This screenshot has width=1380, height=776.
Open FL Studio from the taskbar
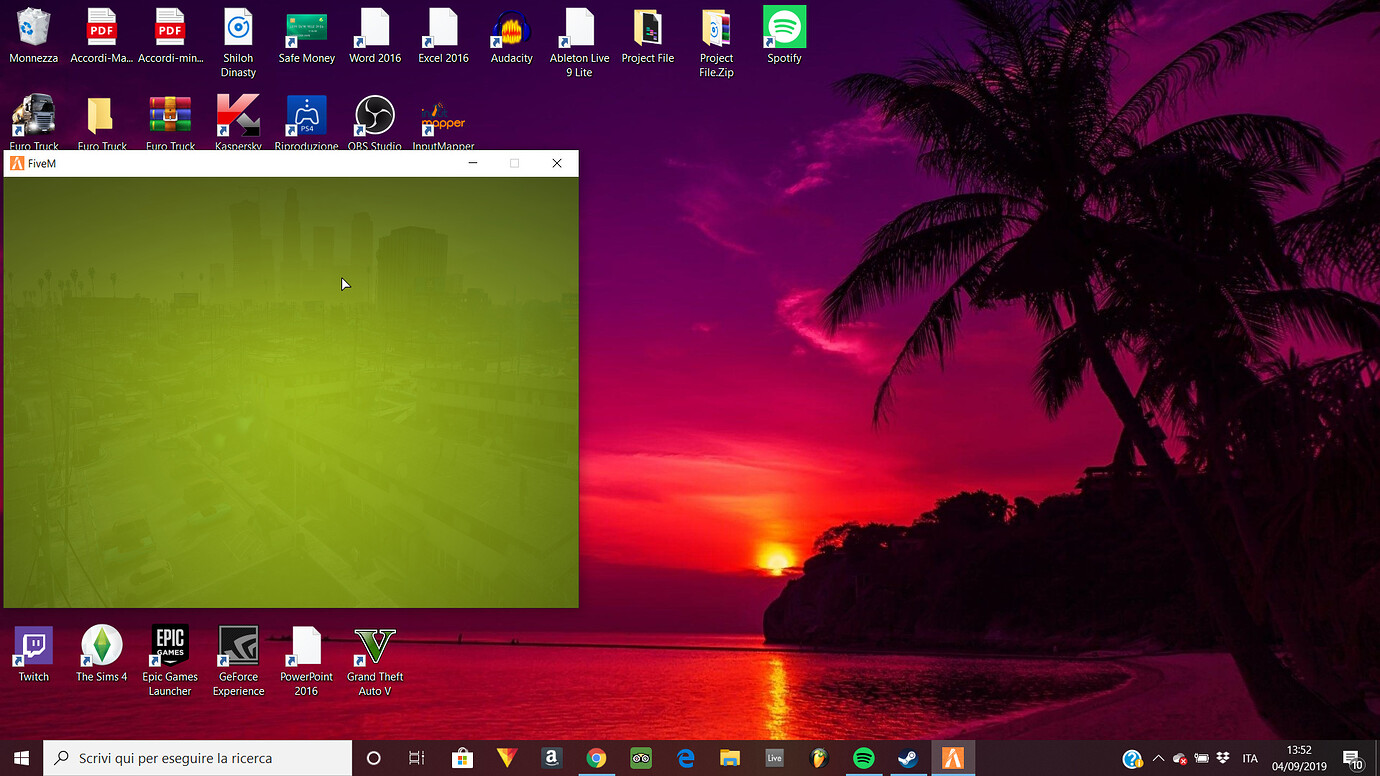point(819,759)
